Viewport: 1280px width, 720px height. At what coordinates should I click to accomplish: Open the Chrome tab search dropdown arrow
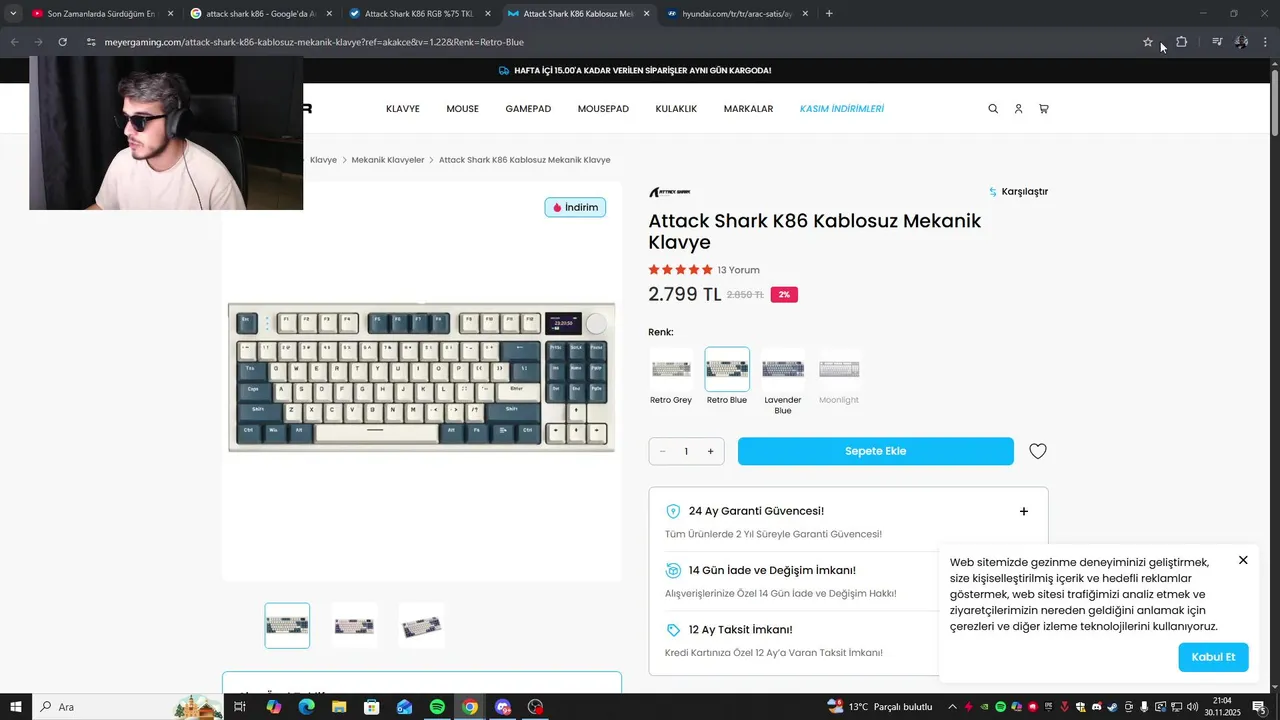point(13,14)
